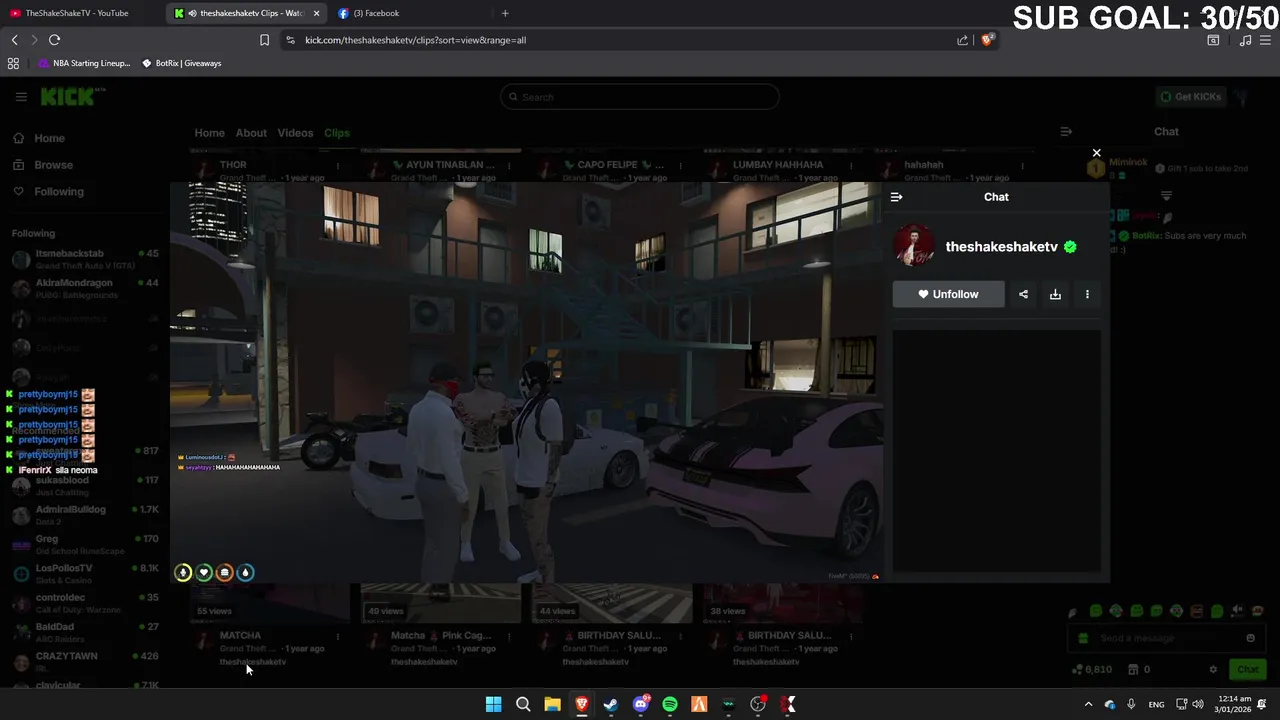
Task: Switch to the channel Videos tab
Action: 295,133
